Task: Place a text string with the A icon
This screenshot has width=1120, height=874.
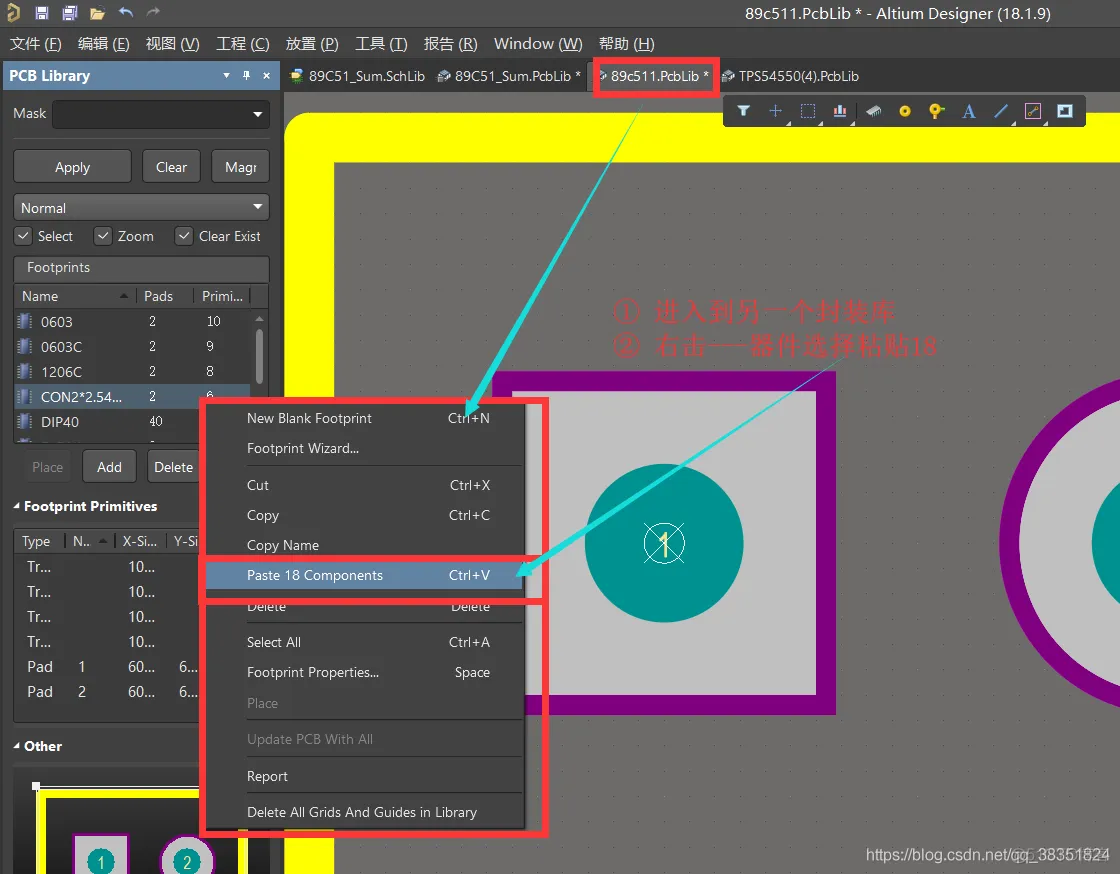Action: click(x=969, y=111)
